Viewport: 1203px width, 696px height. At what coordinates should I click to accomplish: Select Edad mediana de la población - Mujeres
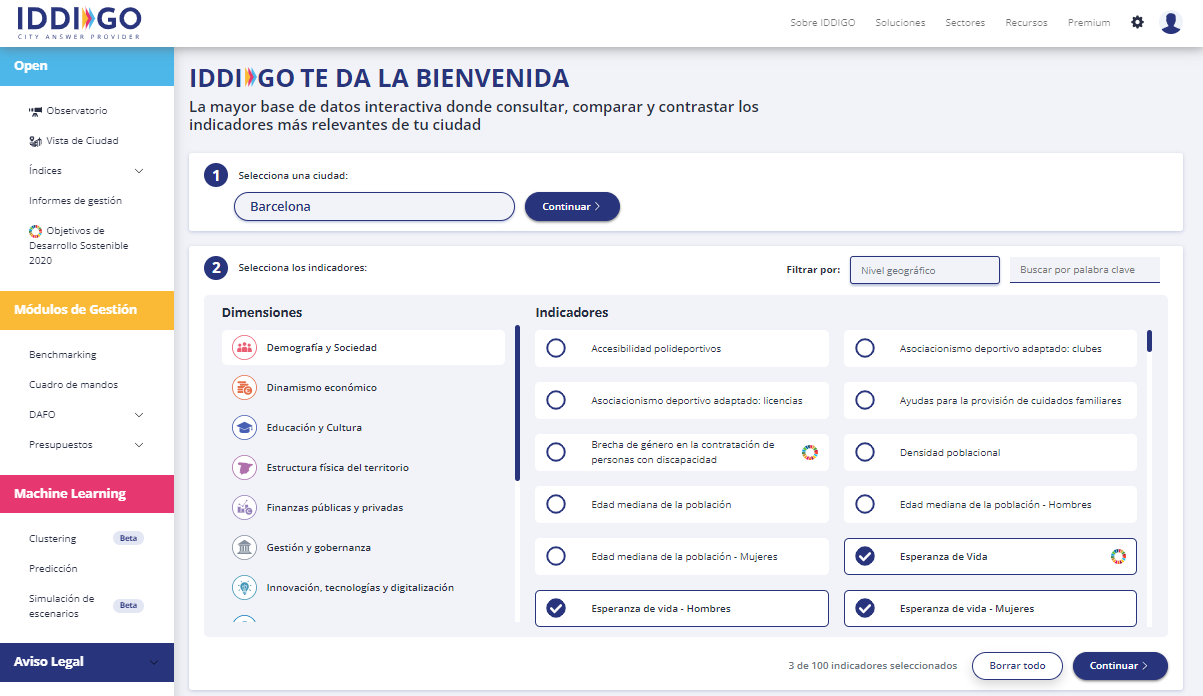point(556,556)
